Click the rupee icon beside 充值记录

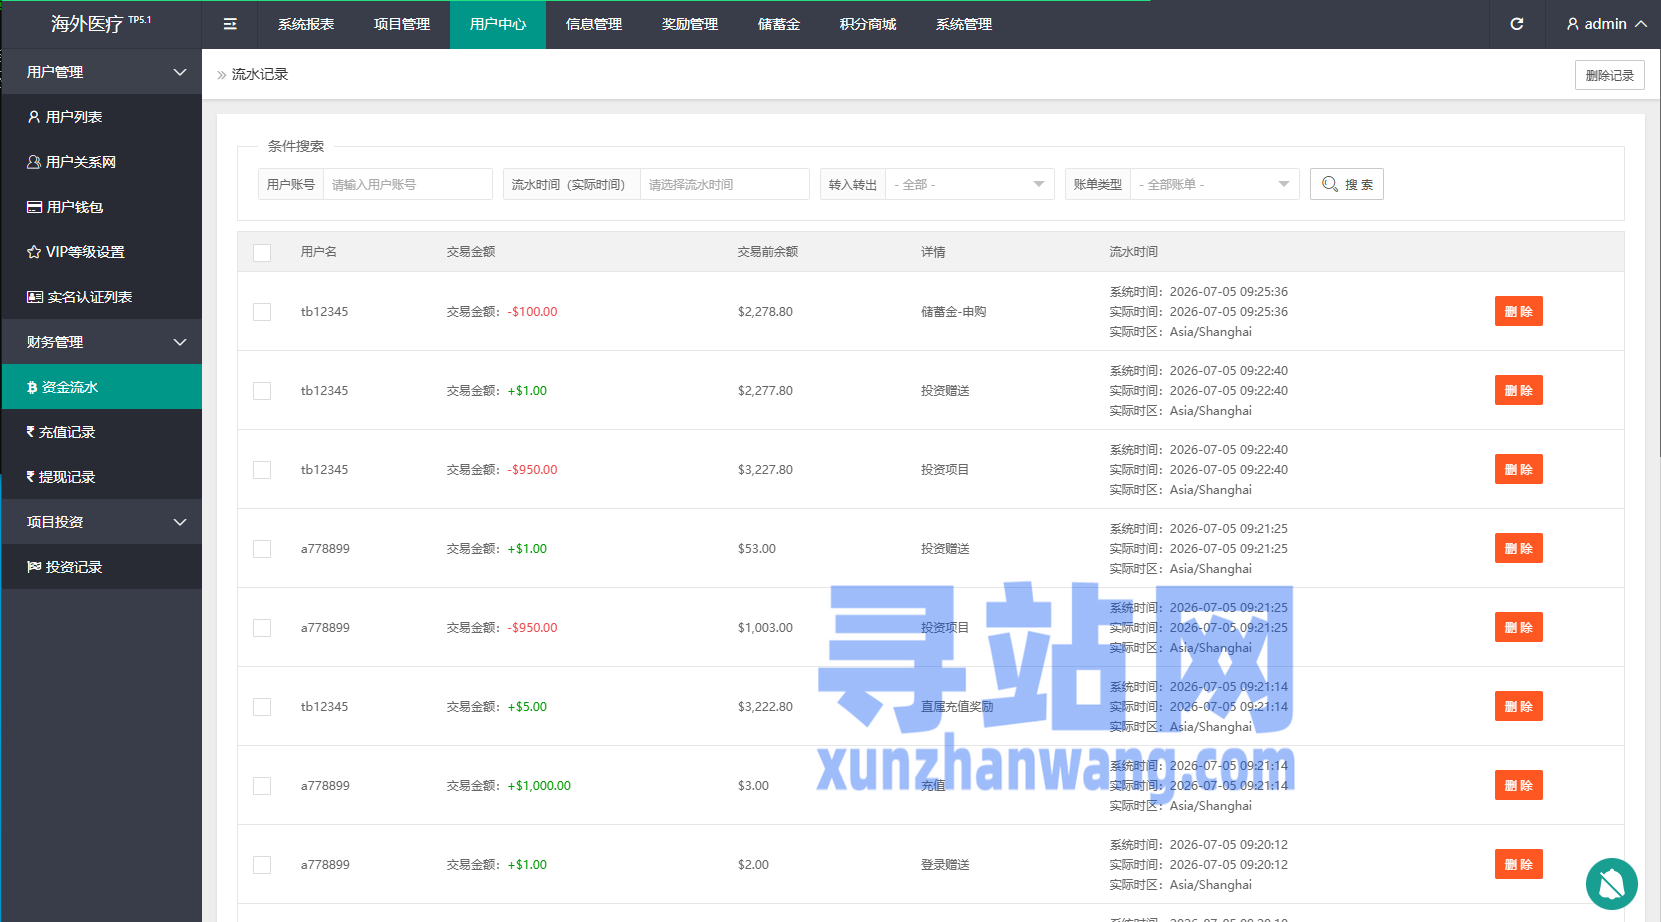click(31, 432)
